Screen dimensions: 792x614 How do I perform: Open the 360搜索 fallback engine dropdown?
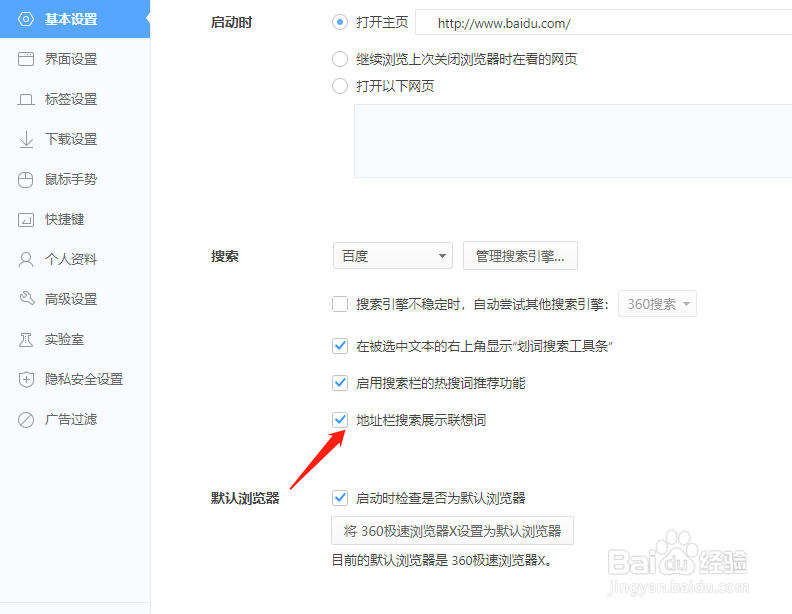pos(657,304)
